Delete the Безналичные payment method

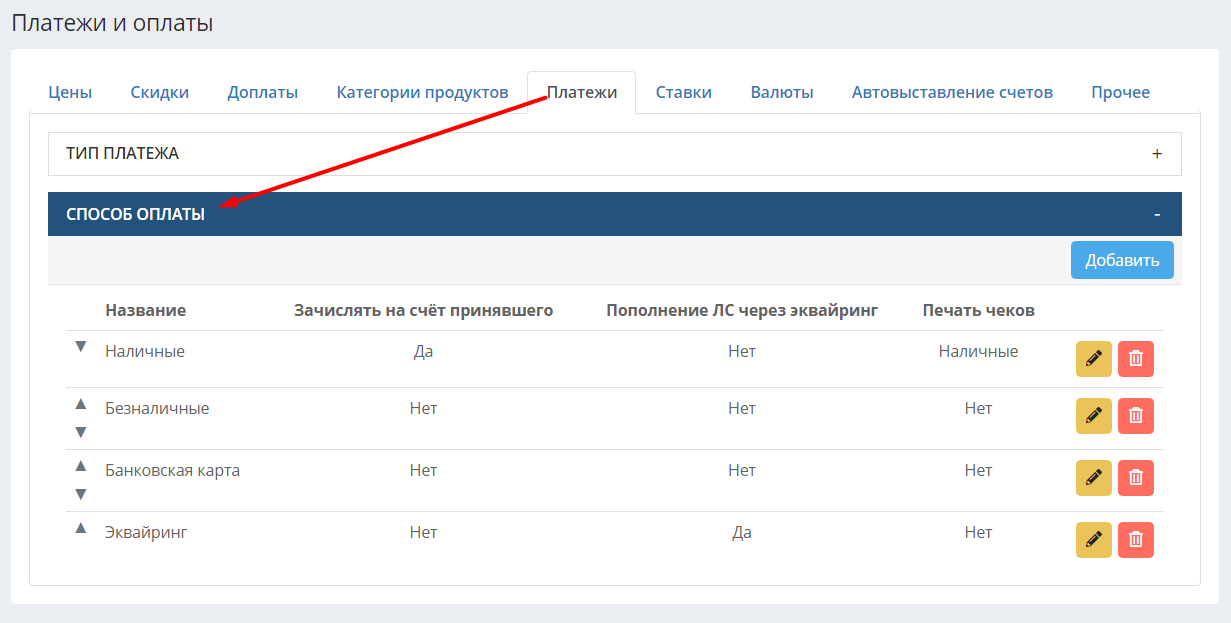tap(1136, 416)
